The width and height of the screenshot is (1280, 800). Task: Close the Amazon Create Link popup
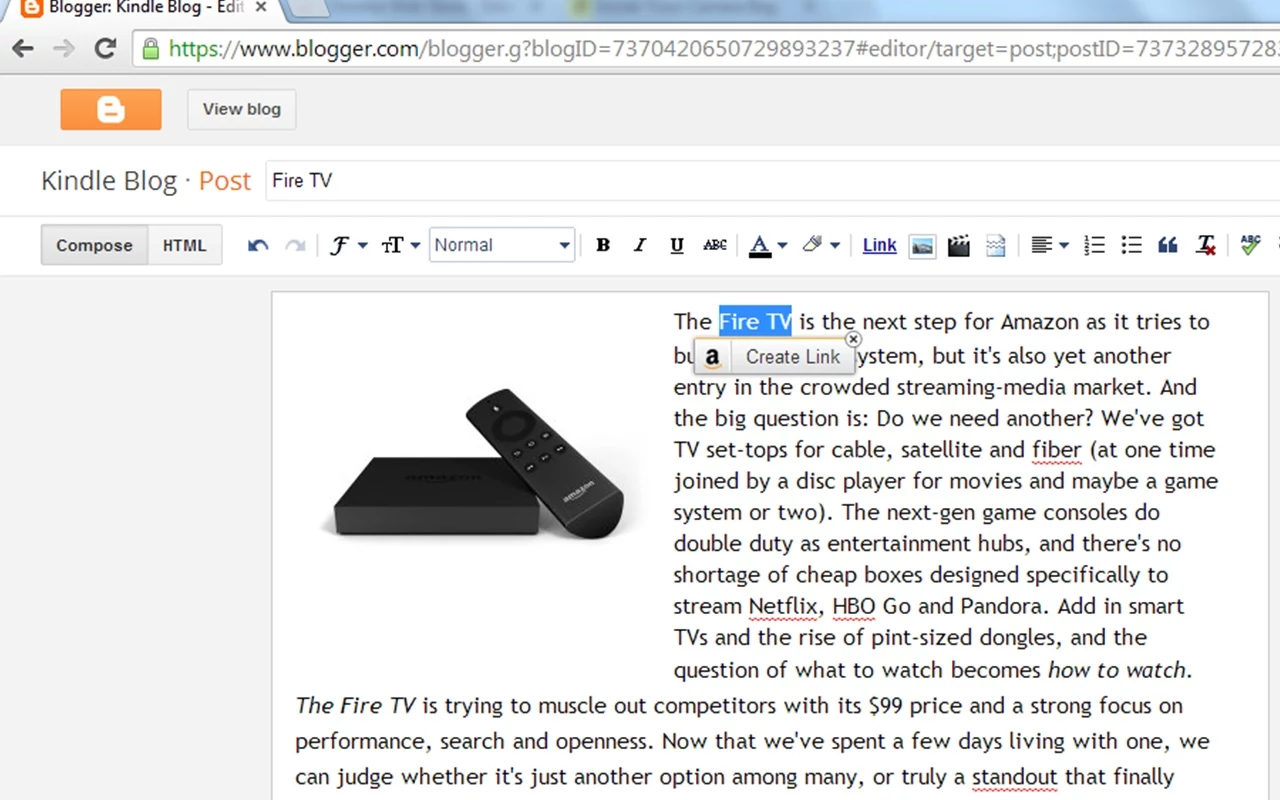853,339
